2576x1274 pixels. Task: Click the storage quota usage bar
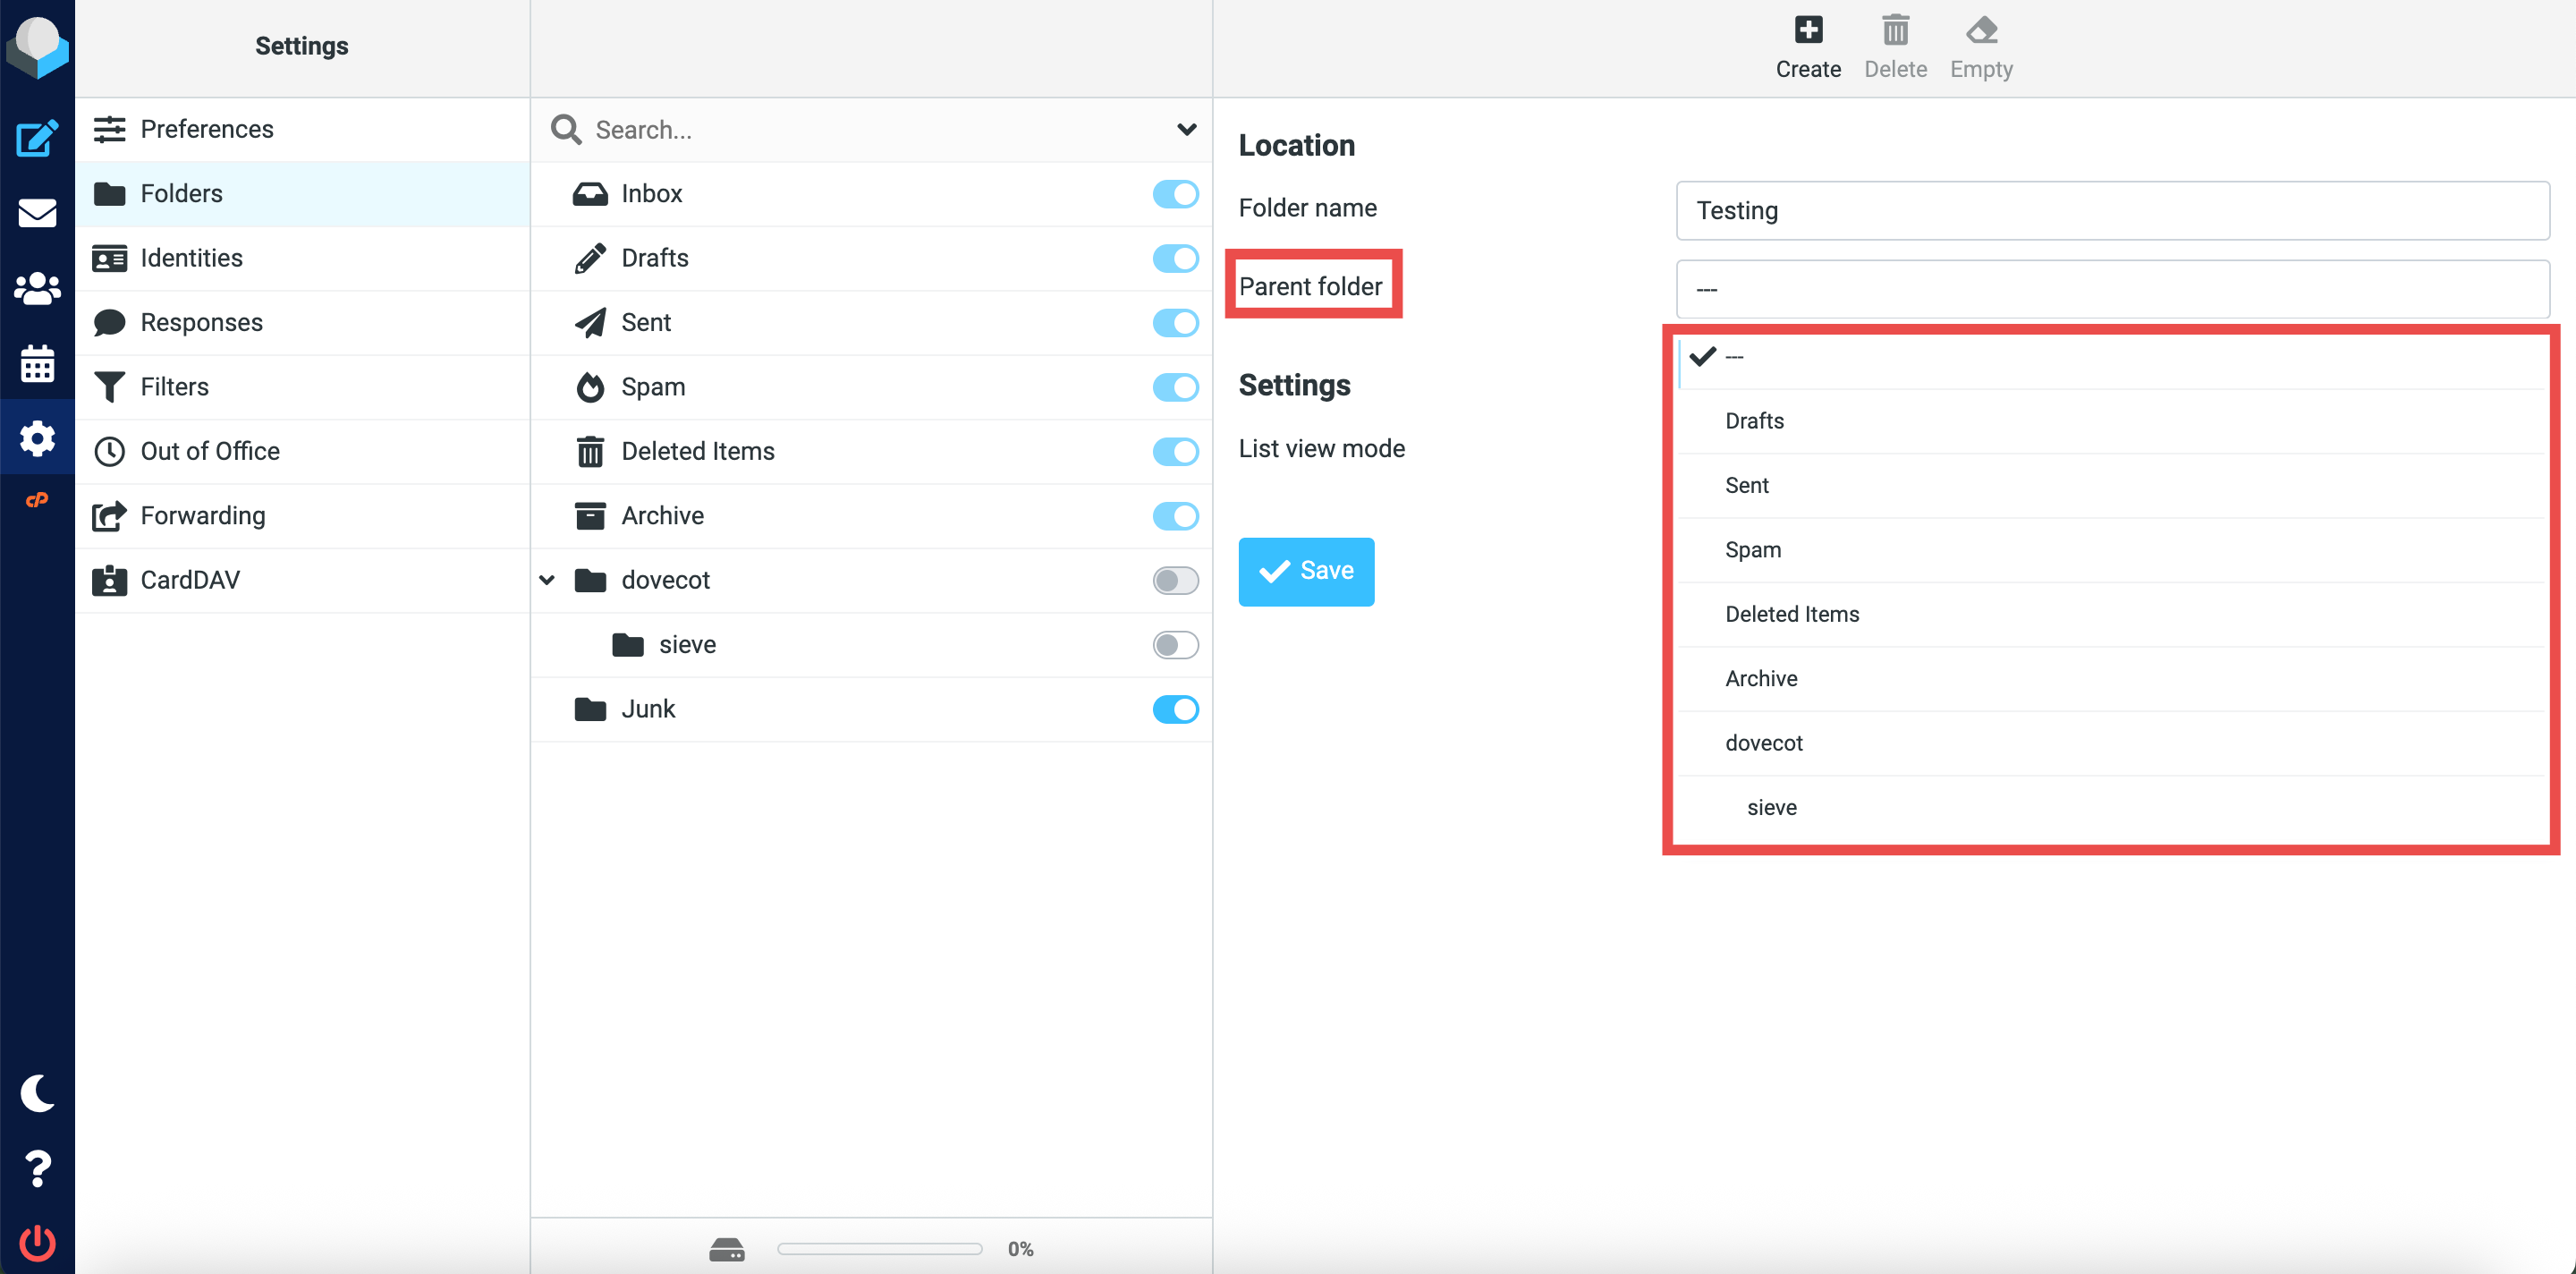coord(880,1249)
